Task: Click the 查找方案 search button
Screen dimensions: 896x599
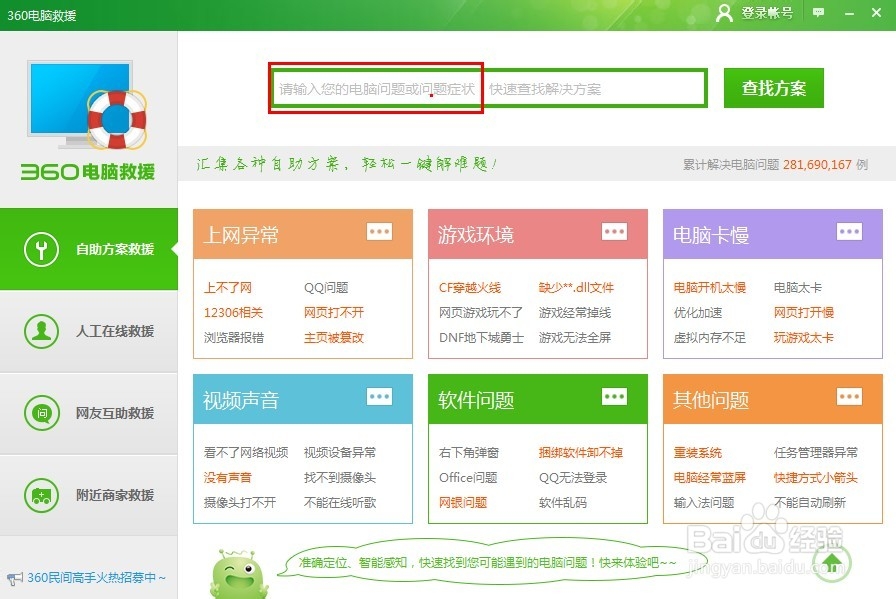Action: (x=773, y=88)
